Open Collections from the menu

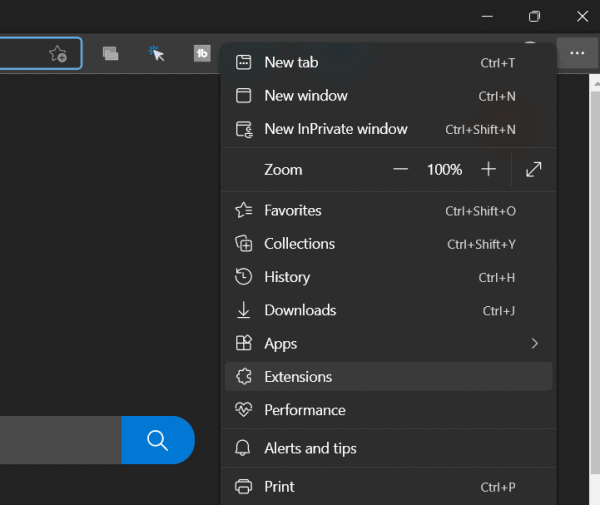pos(388,244)
